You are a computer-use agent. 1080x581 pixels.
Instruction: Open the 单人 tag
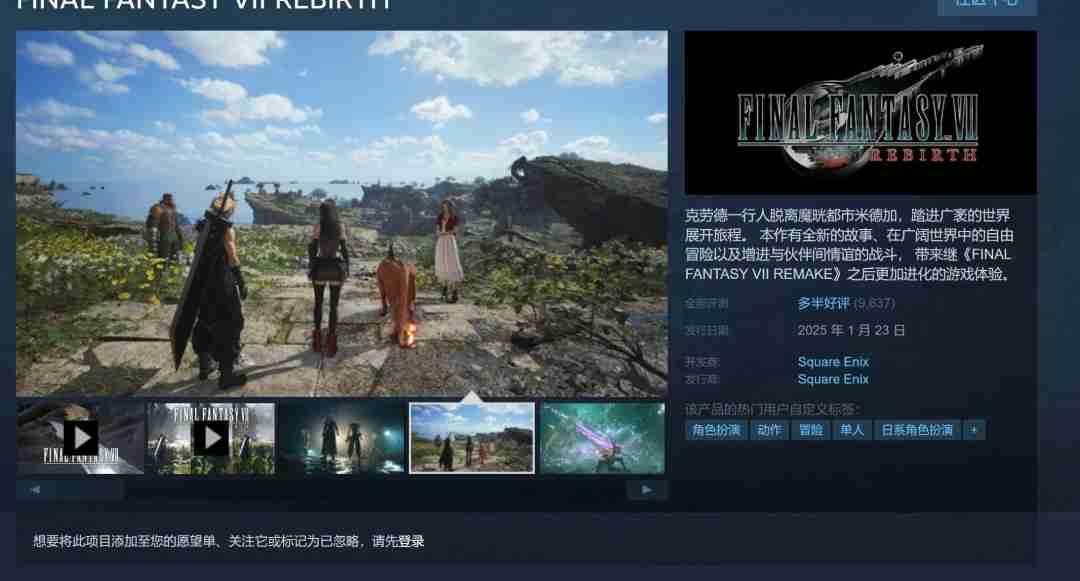(851, 430)
